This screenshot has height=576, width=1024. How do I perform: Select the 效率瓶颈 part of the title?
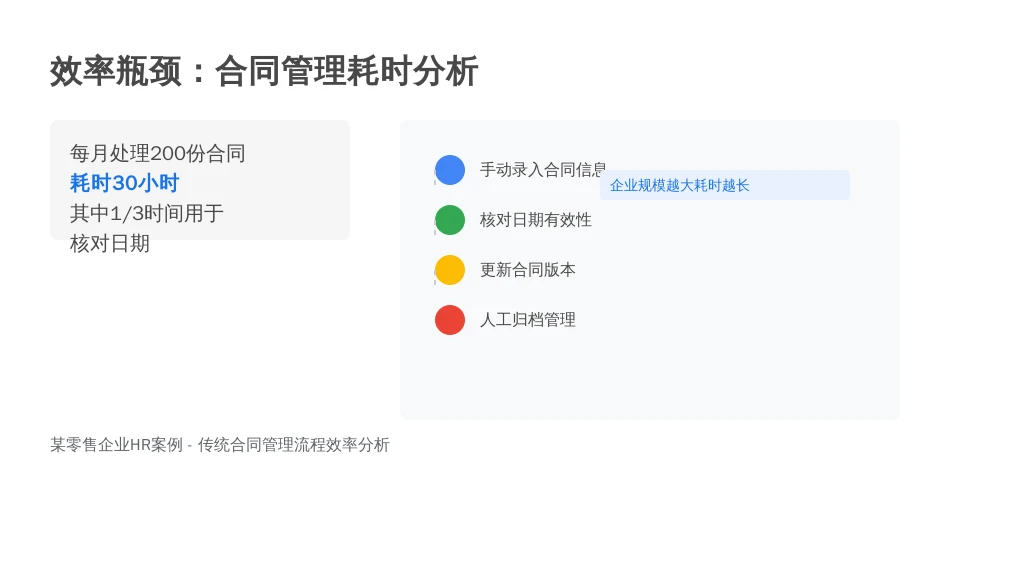tap(116, 71)
